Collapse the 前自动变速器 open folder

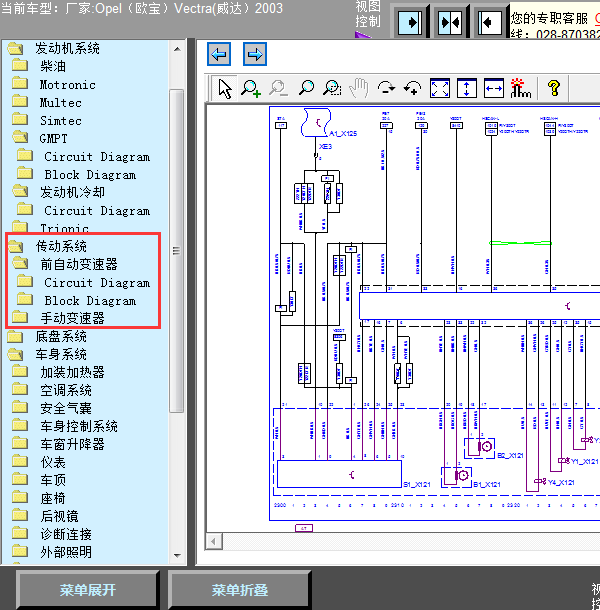[20, 263]
